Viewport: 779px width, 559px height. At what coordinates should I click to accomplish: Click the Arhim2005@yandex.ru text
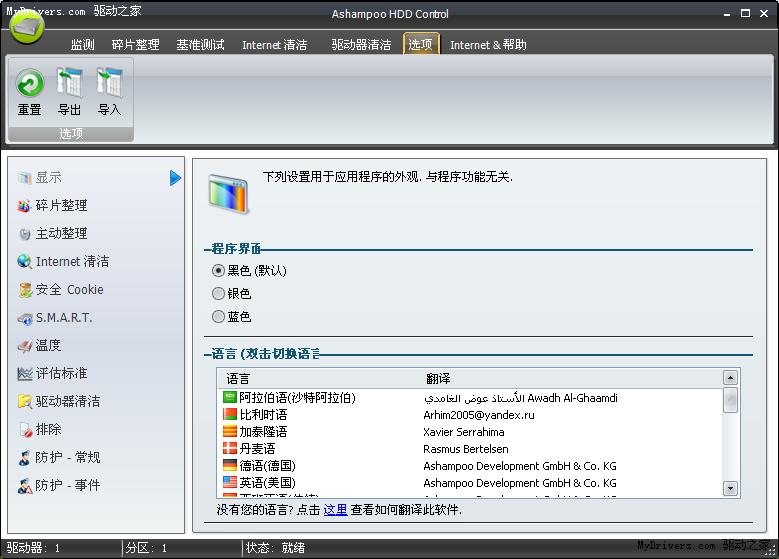pos(479,415)
